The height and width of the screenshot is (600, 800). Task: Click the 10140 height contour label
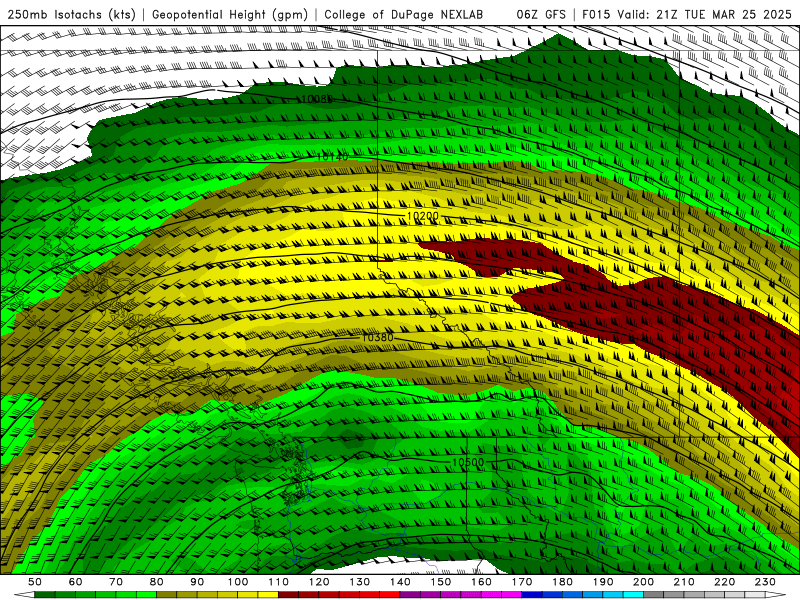pyautogui.click(x=333, y=157)
